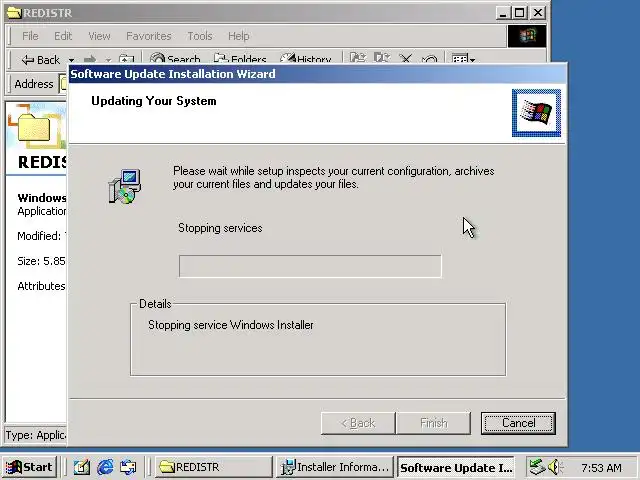The image size is (640, 480).
Task: Click the network tray icon
Action: pyautogui.click(x=537, y=467)
